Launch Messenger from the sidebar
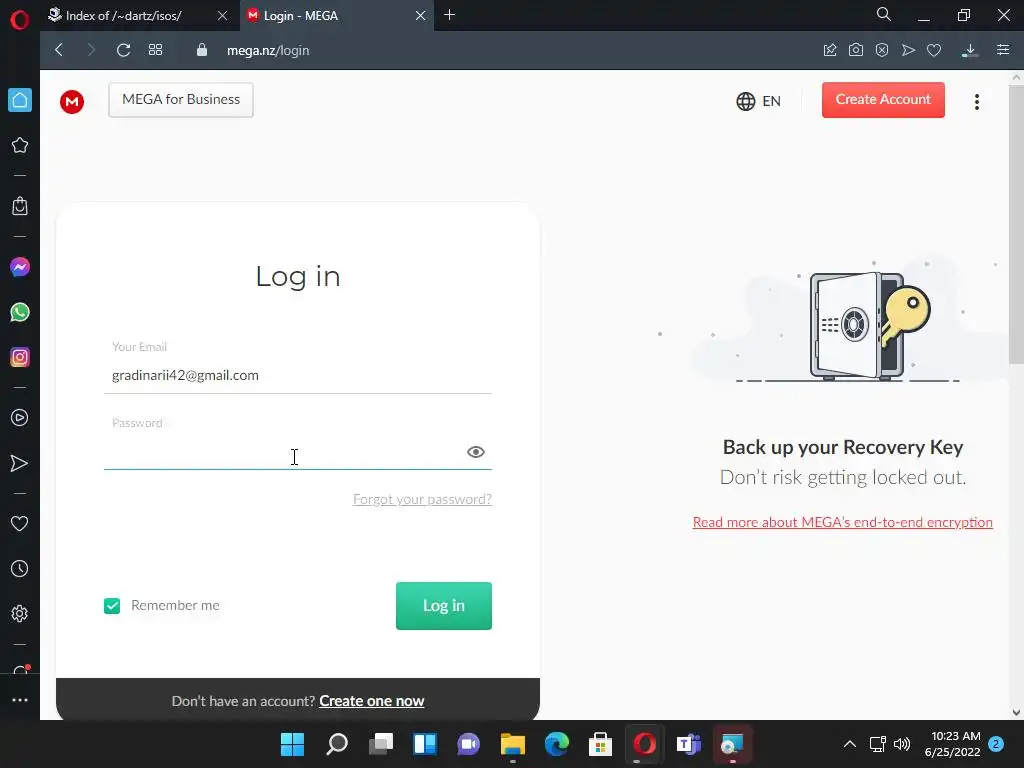Image resolution: width=1024 pixels, height=768 pixels. 20,267
